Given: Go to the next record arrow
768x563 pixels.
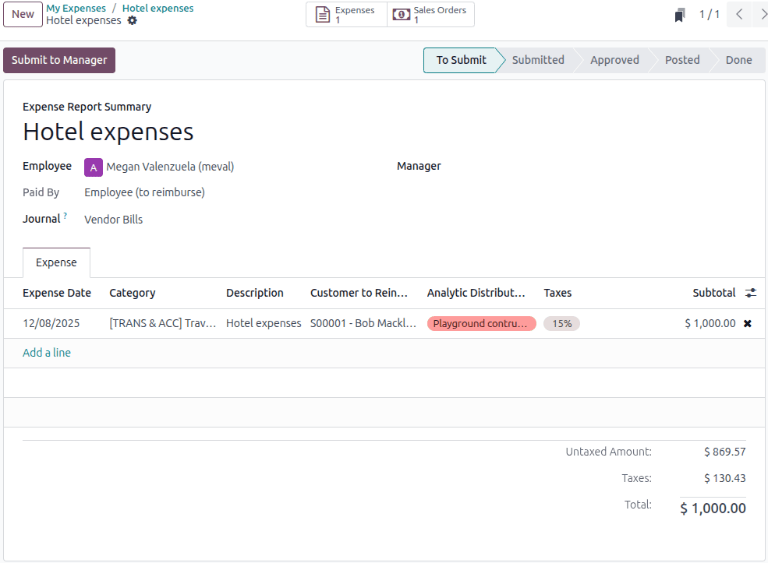Looking at the screenshot, I should pos(759,15).
